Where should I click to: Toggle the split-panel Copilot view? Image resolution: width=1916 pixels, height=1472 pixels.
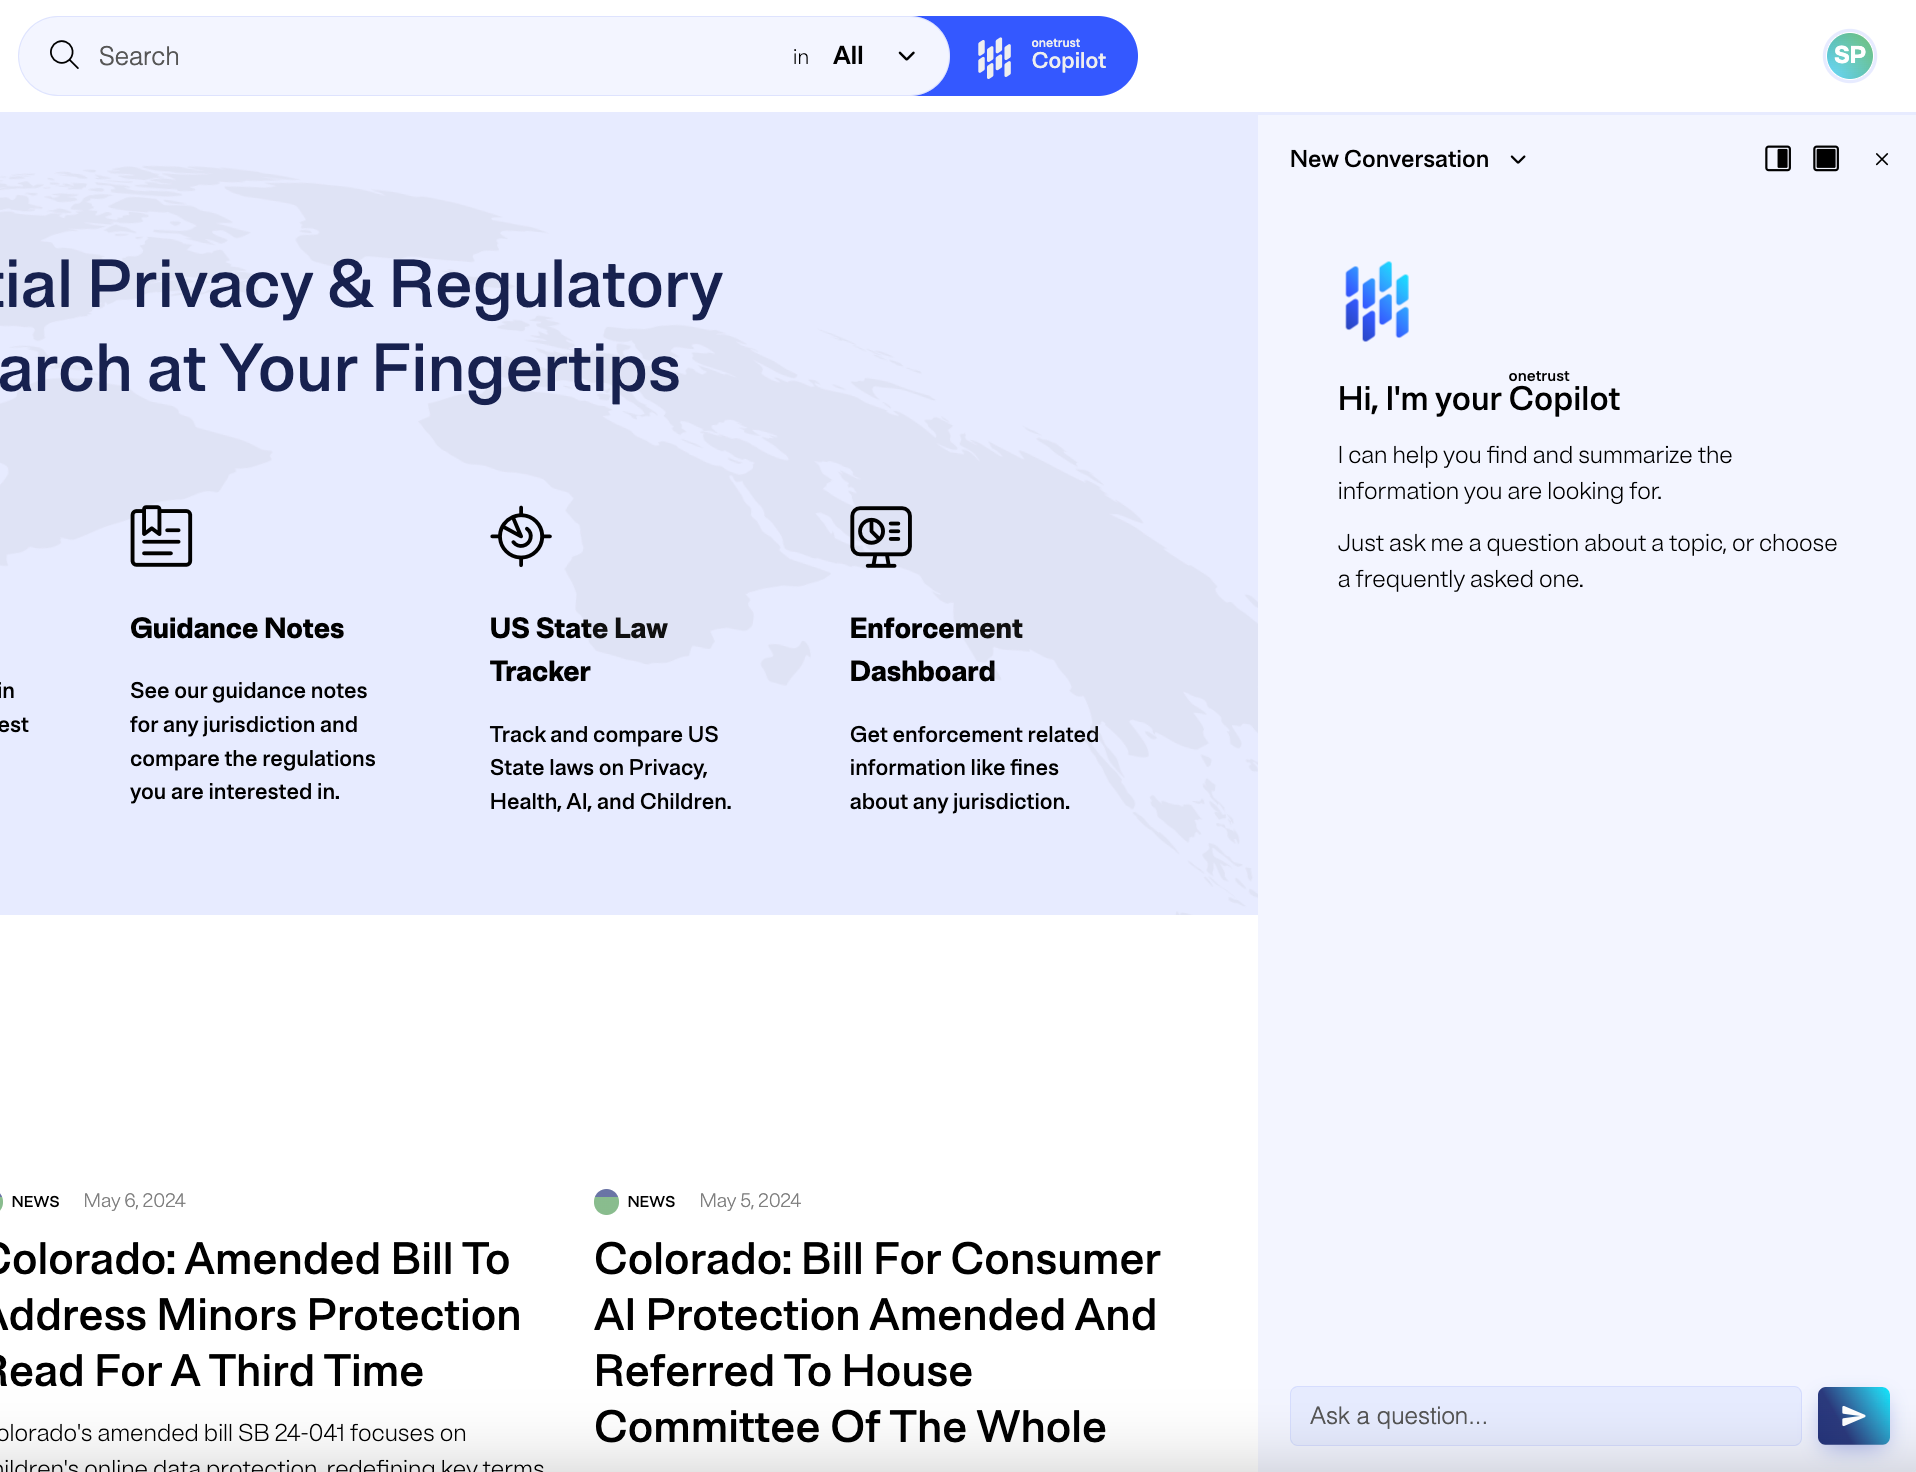pos(1778,158)
